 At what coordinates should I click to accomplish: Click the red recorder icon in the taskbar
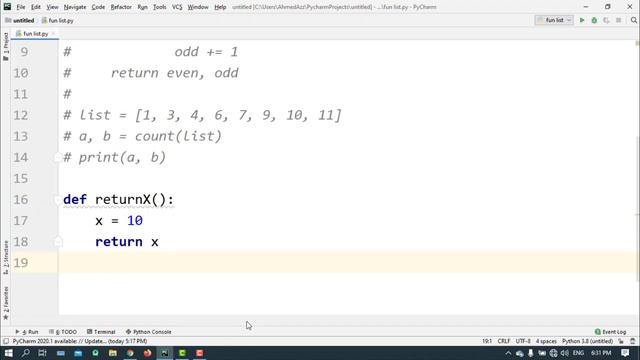pos(200,353)
